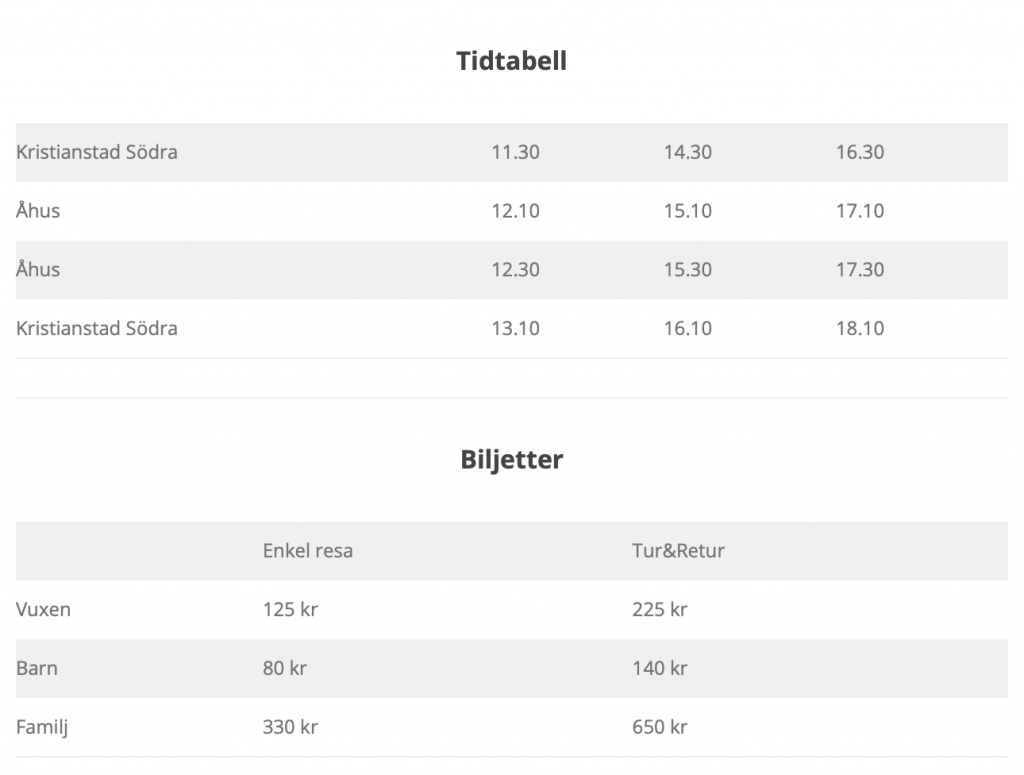Click the 18.10 final arrival time
Viewport: 1024px width, 775px height.
860,328
